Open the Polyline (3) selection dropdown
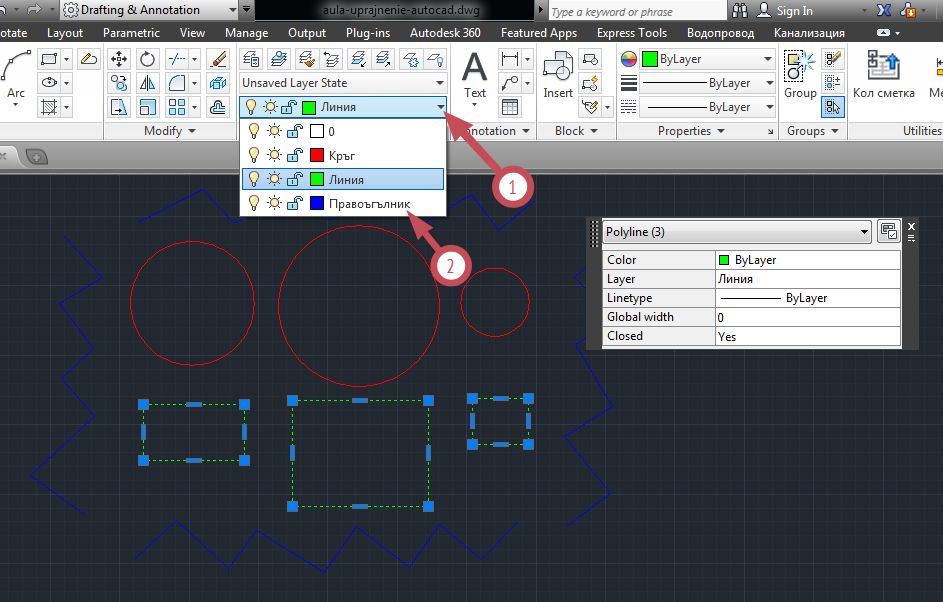The height and width of the screenshot is (602, 943). tap(737, 232)
